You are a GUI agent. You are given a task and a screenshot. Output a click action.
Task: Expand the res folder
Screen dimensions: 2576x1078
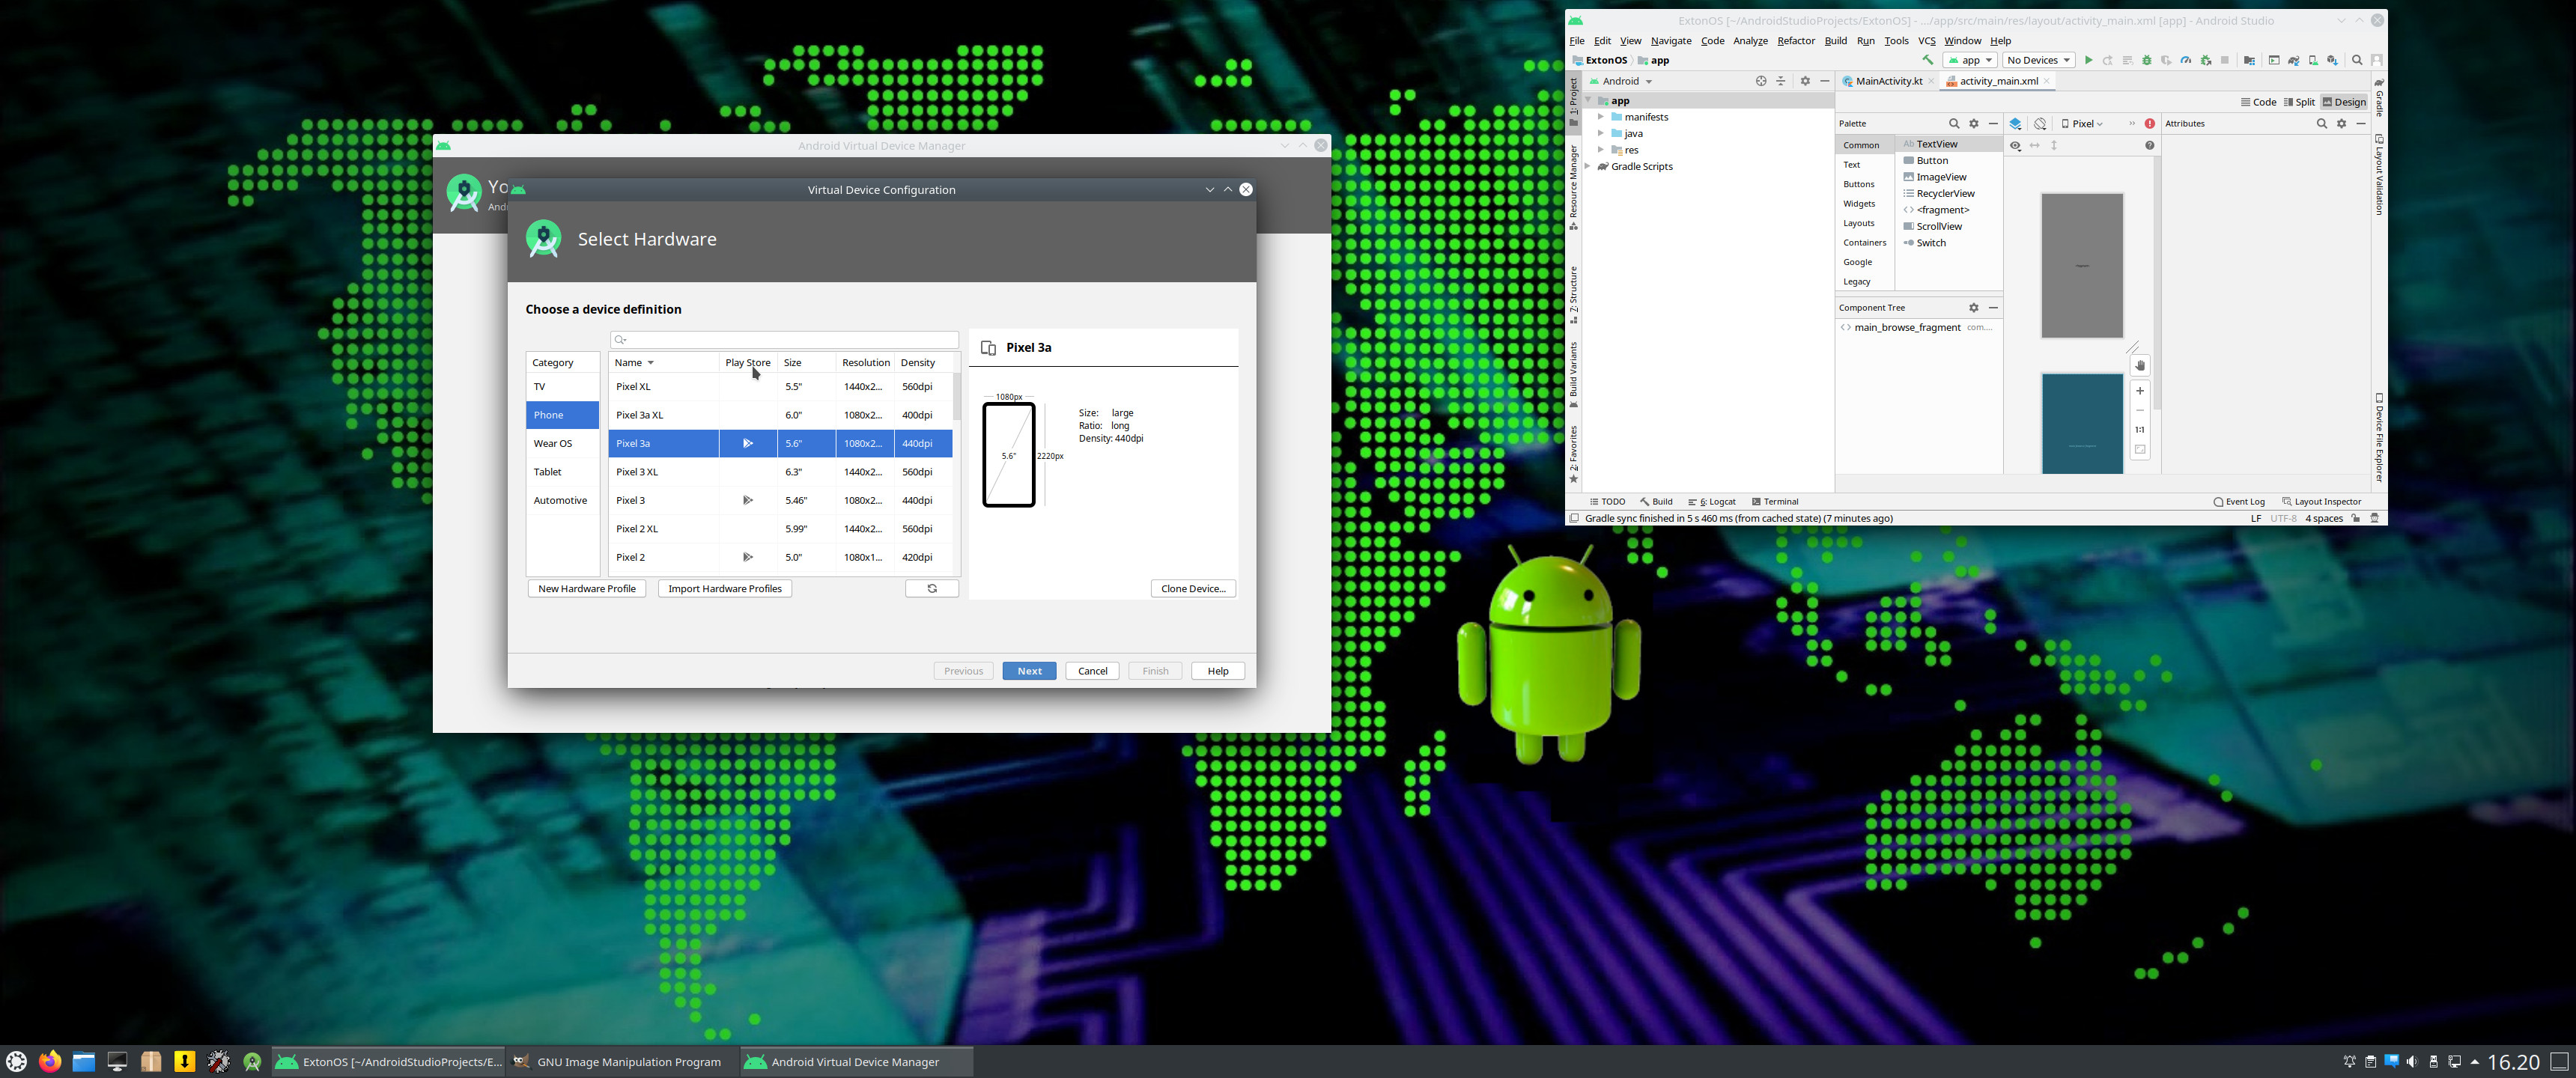(1601, 150)
